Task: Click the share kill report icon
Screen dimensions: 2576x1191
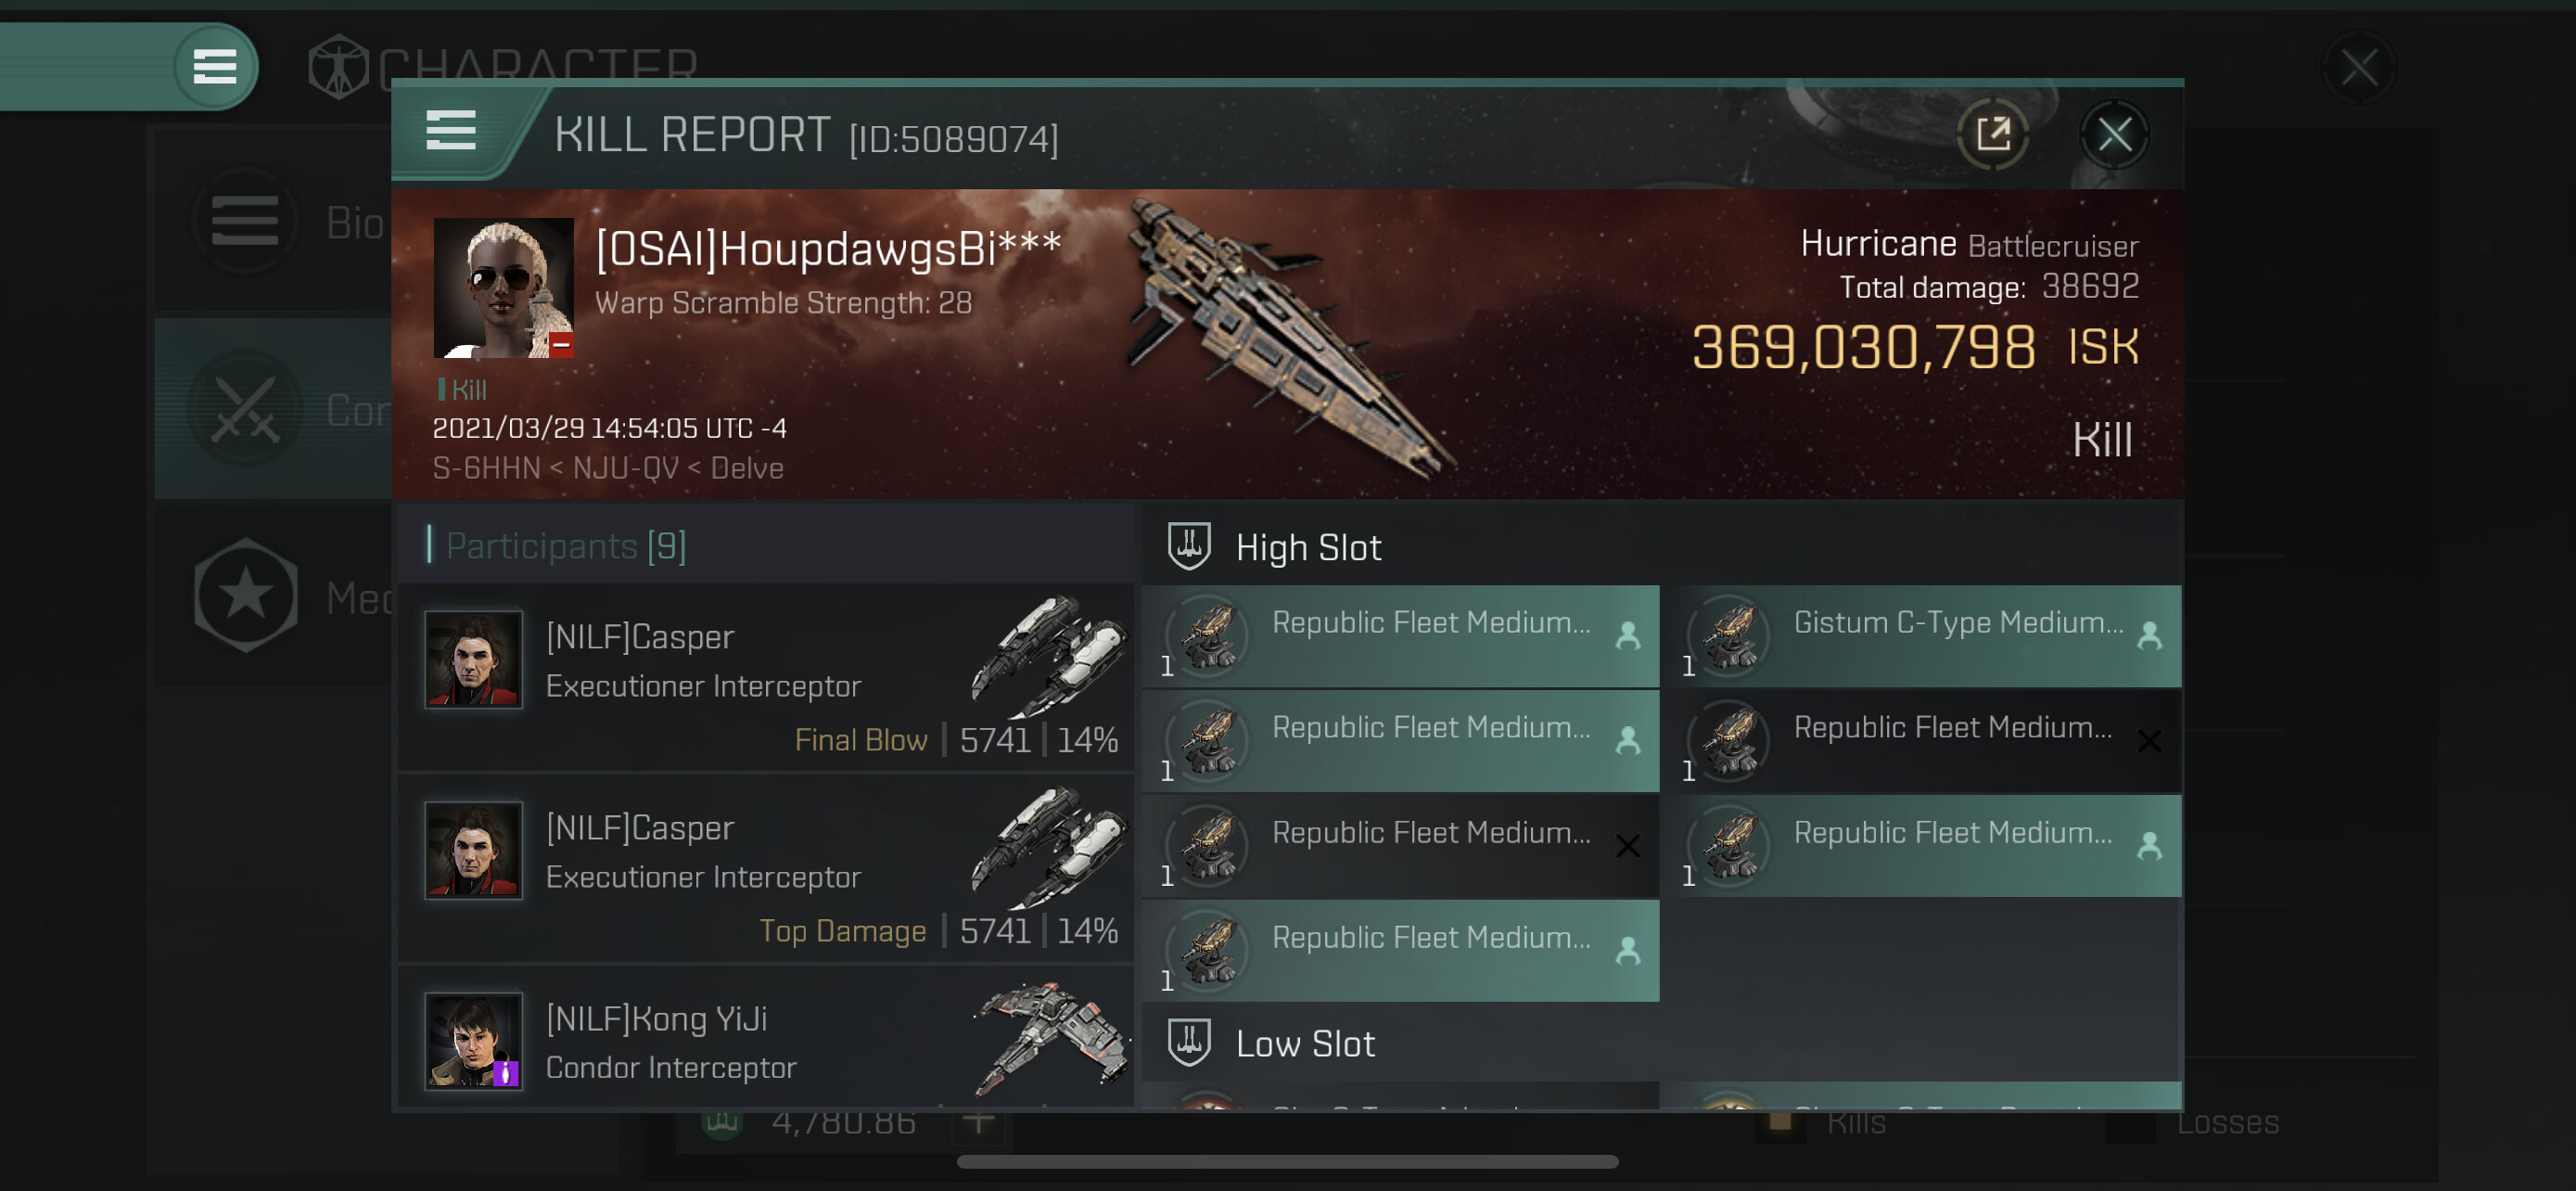Action: [x=1992, y=134]
